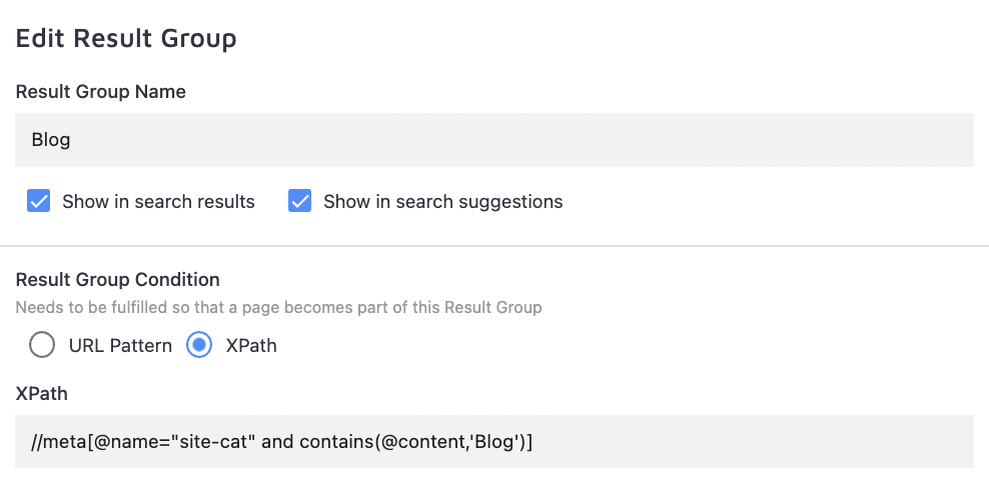Click the "Result Group Name" field label

[101, 92]
